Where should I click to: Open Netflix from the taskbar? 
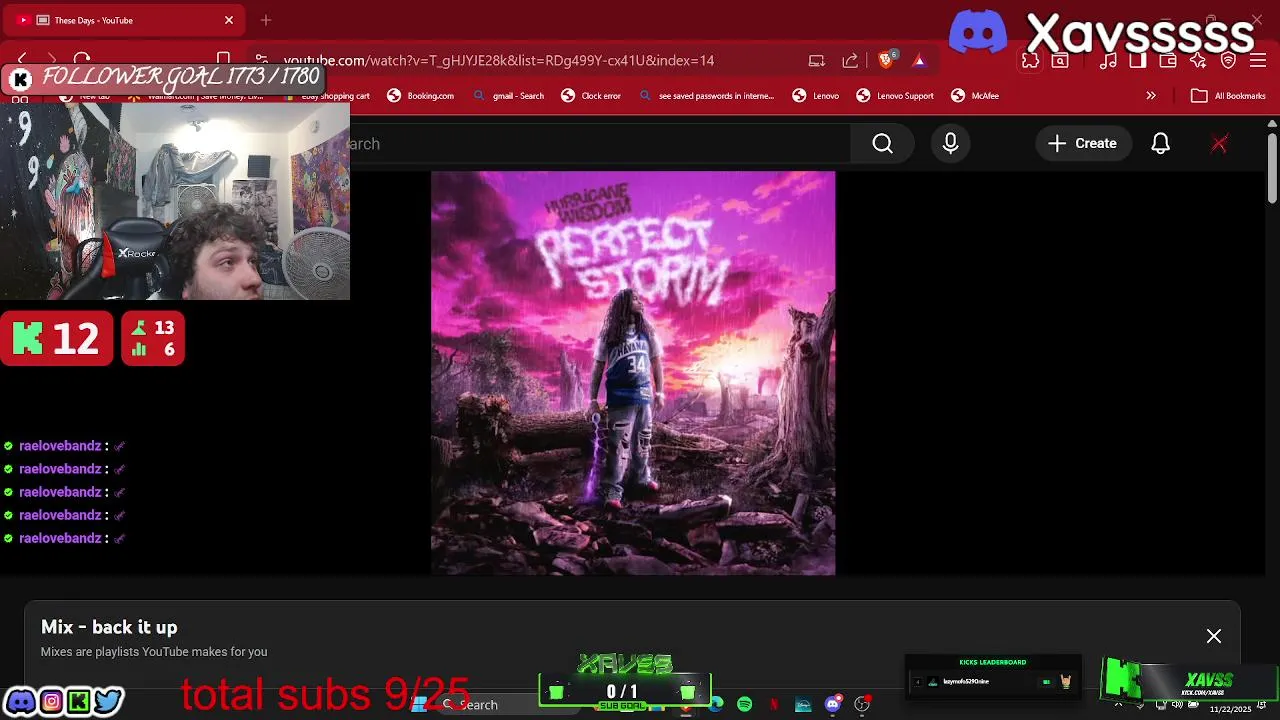773,705
